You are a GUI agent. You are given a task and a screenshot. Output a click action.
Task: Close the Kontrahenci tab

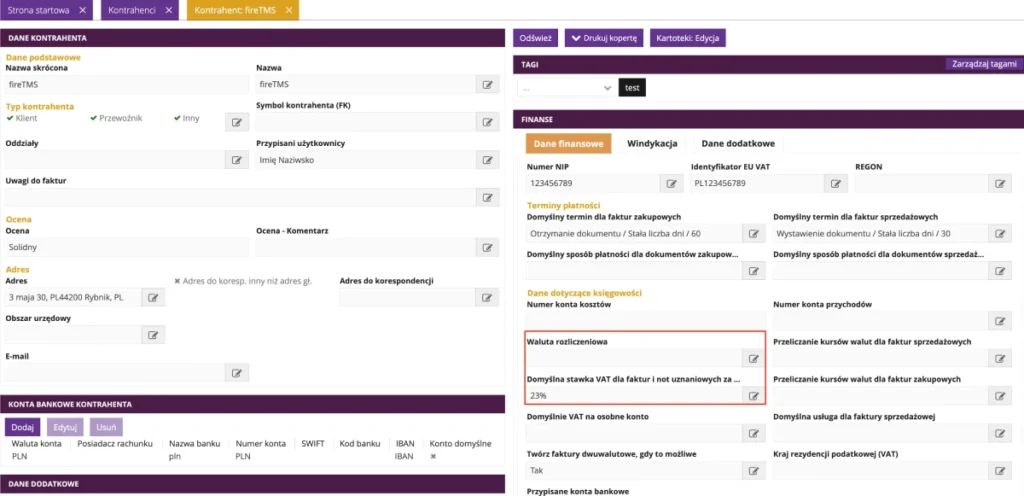(x=168, y=10)
